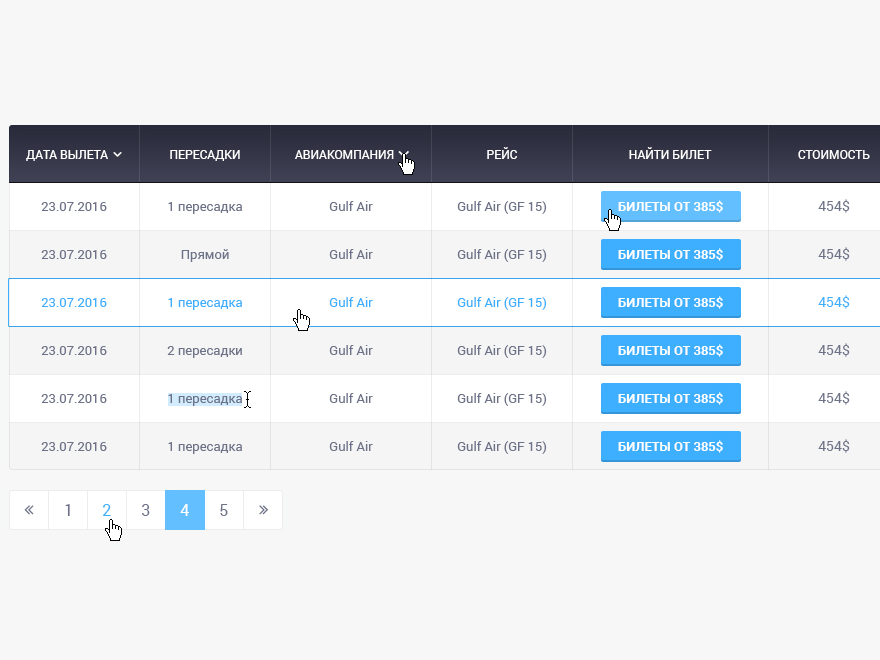Viewport: 880px width, 660px height.
Task: Open page 1 in pagination
Action: pos(68,510)
